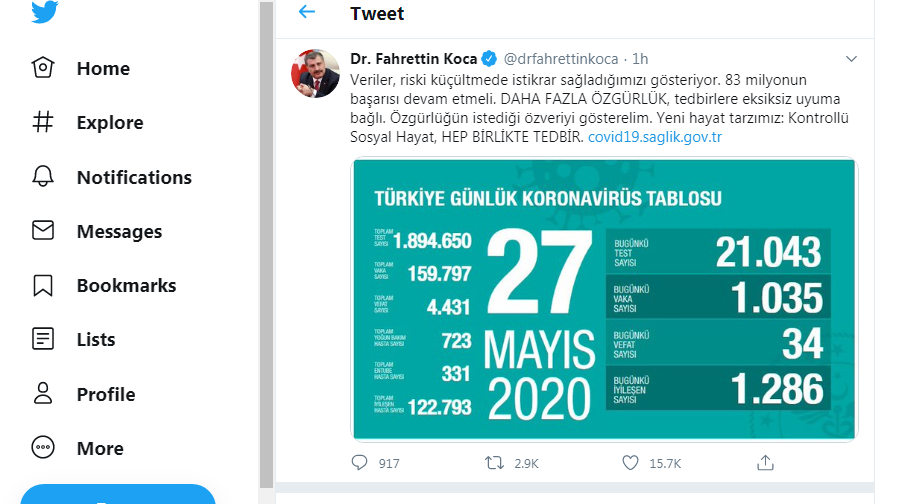Expand the tweet options chevron

(851, 59)
